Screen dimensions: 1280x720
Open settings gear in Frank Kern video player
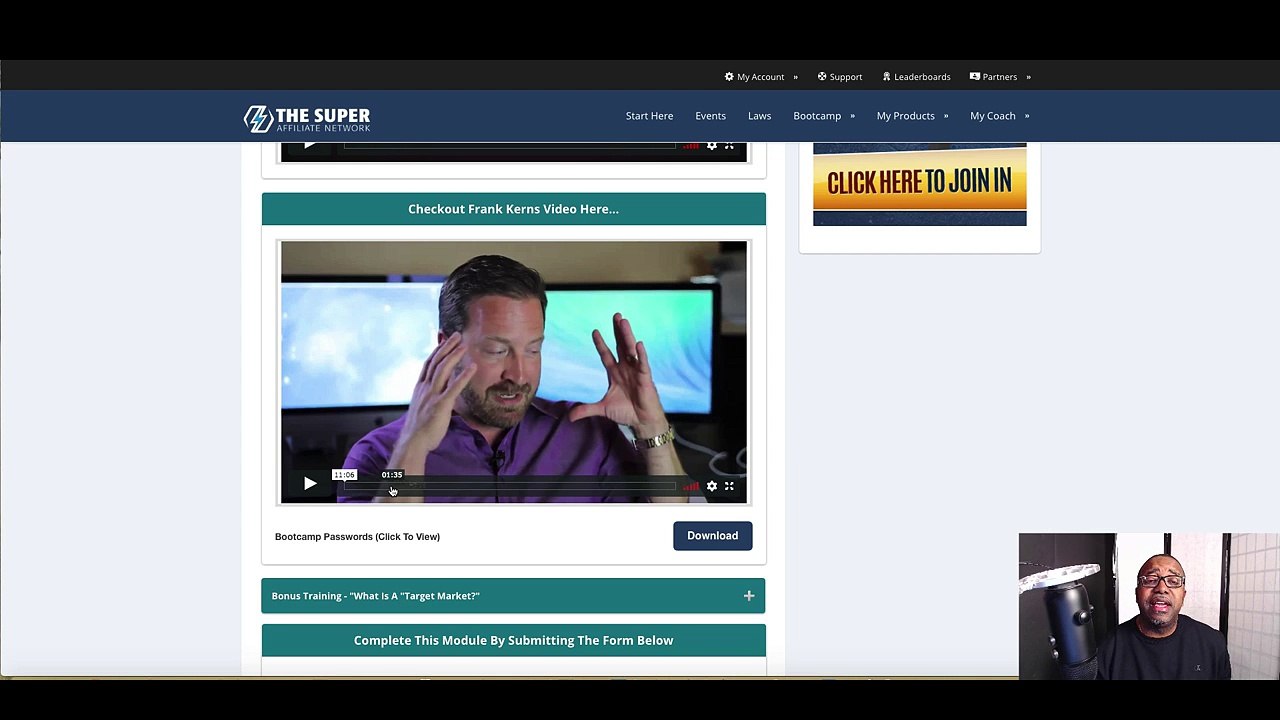pyautogui.click(x=712, y=486)
